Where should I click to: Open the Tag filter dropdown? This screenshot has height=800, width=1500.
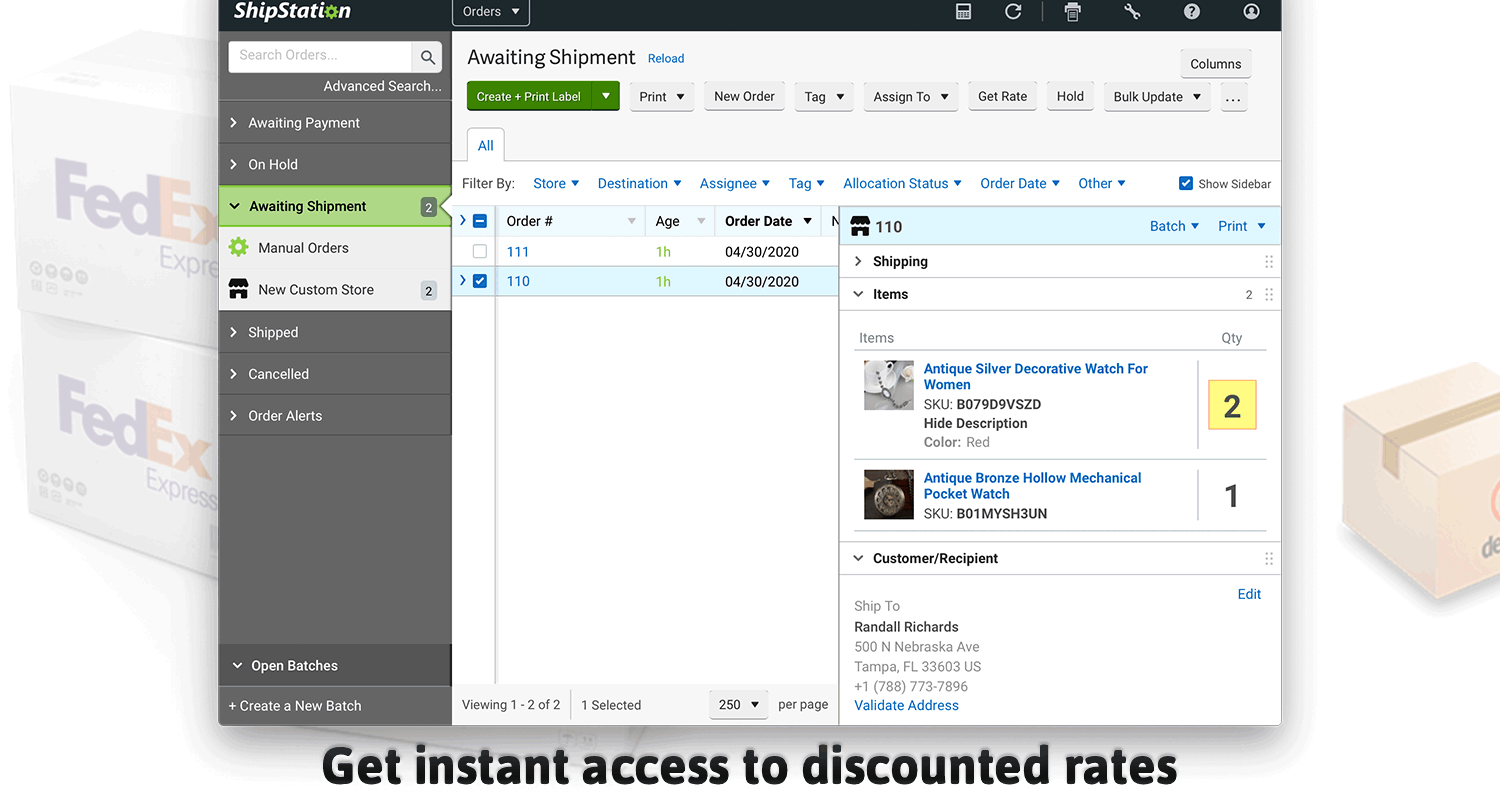(x=806, y=183)
